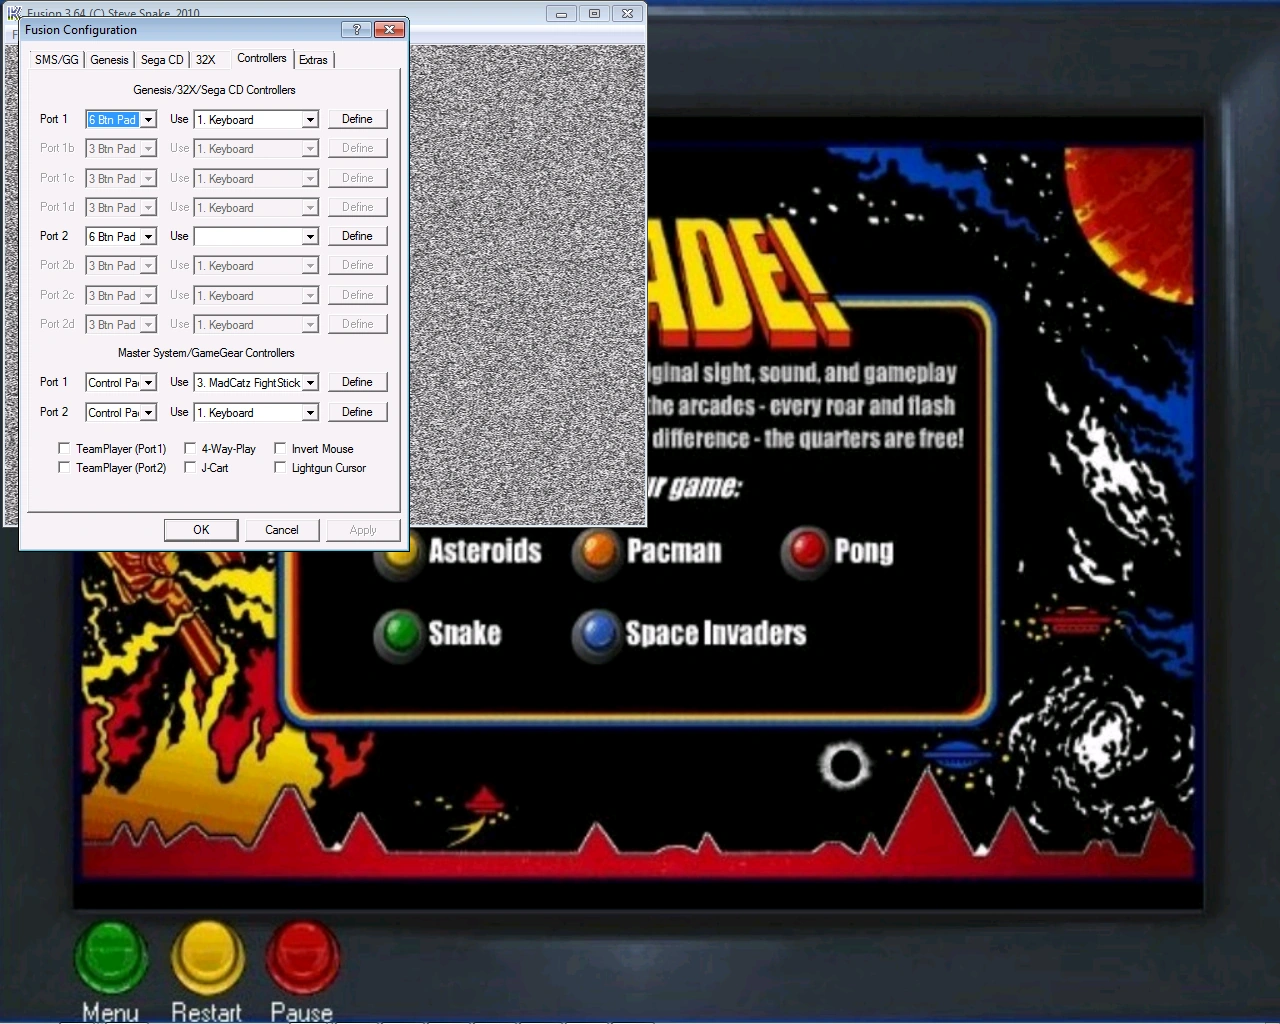The width and height of the screenshot is (1280, 1024).
Task: Switch to the SMS/GG tab
Action: click(x=57, y=60)
